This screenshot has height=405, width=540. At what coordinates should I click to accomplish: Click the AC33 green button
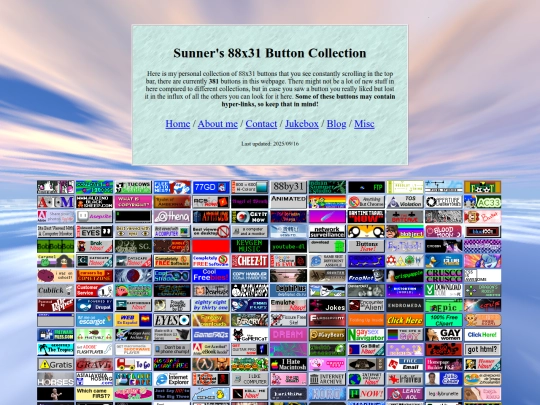(482, 202)
